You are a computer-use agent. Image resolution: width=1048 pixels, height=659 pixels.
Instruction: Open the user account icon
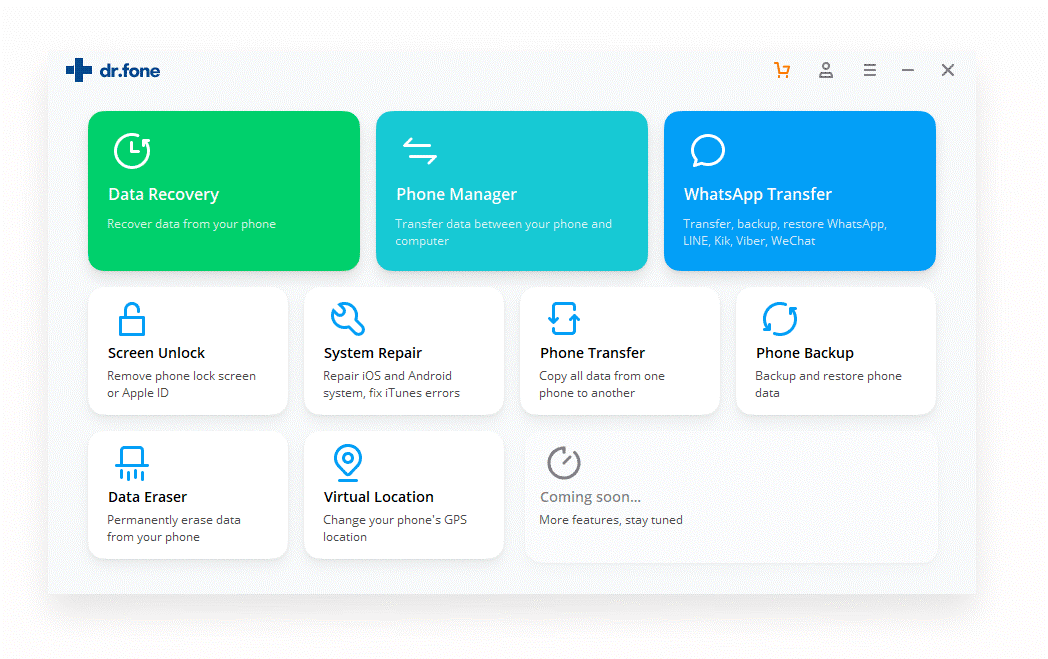(826, 70)
